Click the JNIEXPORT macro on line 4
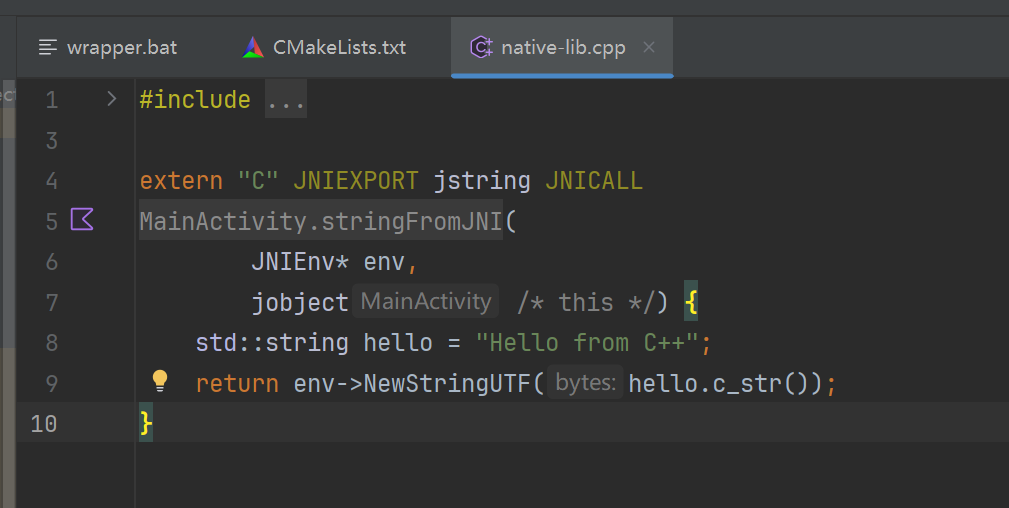The image size is (1009, 508). point(356,180)
